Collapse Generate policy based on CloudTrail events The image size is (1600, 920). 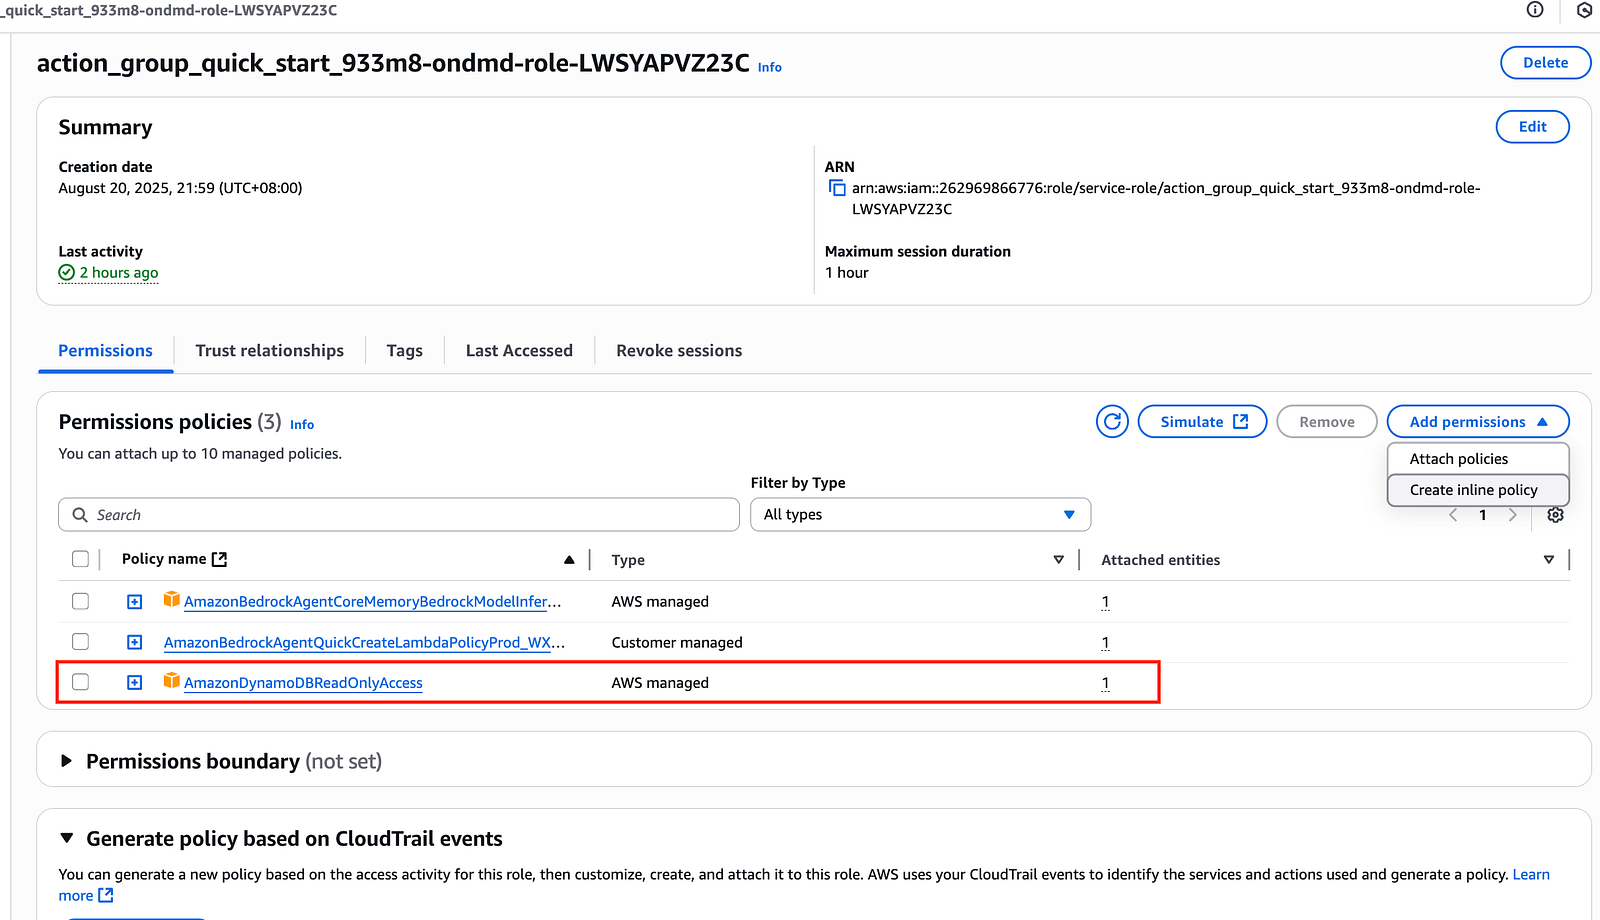tap(67, 838)
